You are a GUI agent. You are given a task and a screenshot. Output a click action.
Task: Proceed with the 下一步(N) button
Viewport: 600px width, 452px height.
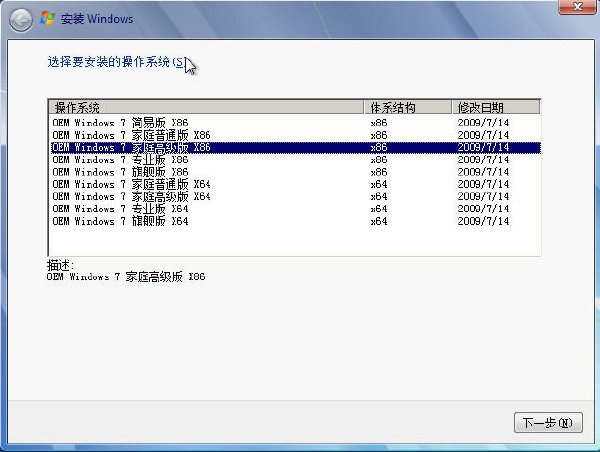(548, 423)
